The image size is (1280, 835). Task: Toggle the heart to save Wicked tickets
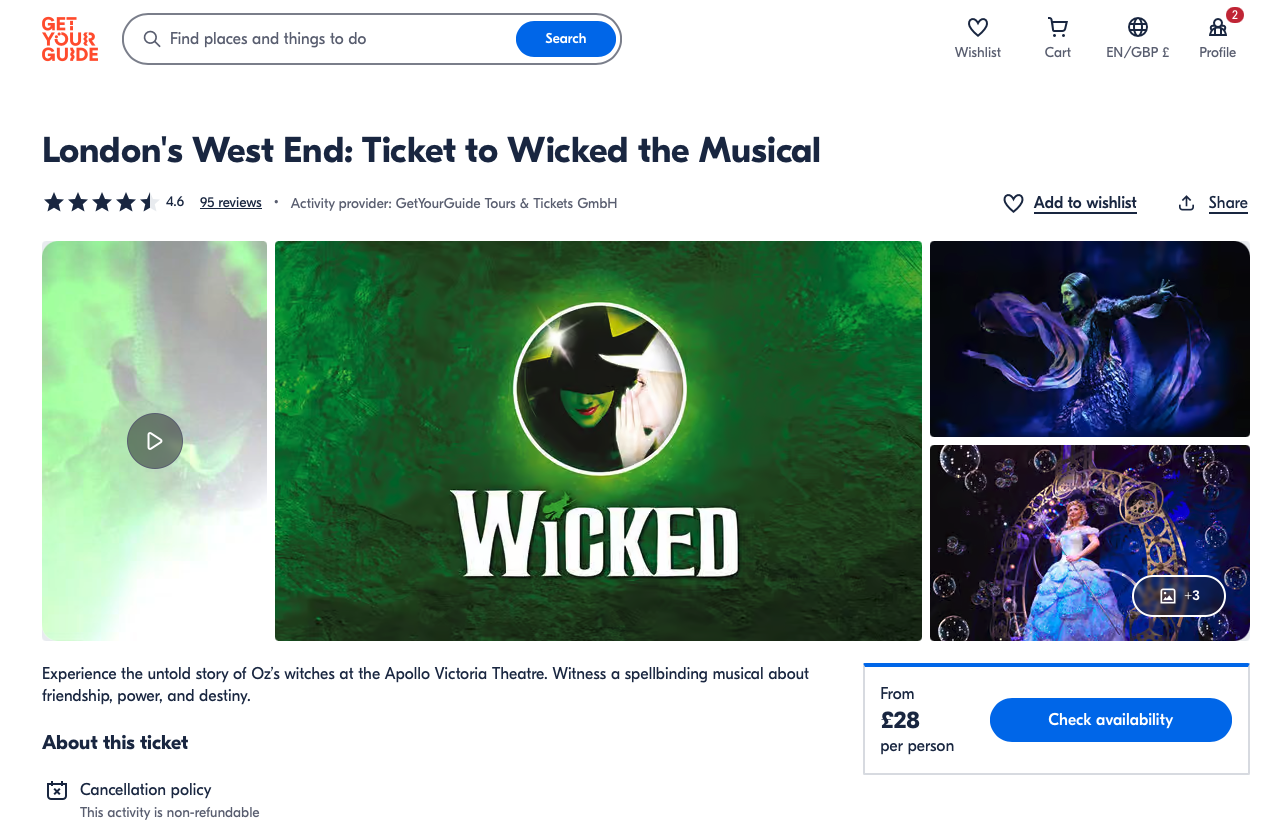1013,202
